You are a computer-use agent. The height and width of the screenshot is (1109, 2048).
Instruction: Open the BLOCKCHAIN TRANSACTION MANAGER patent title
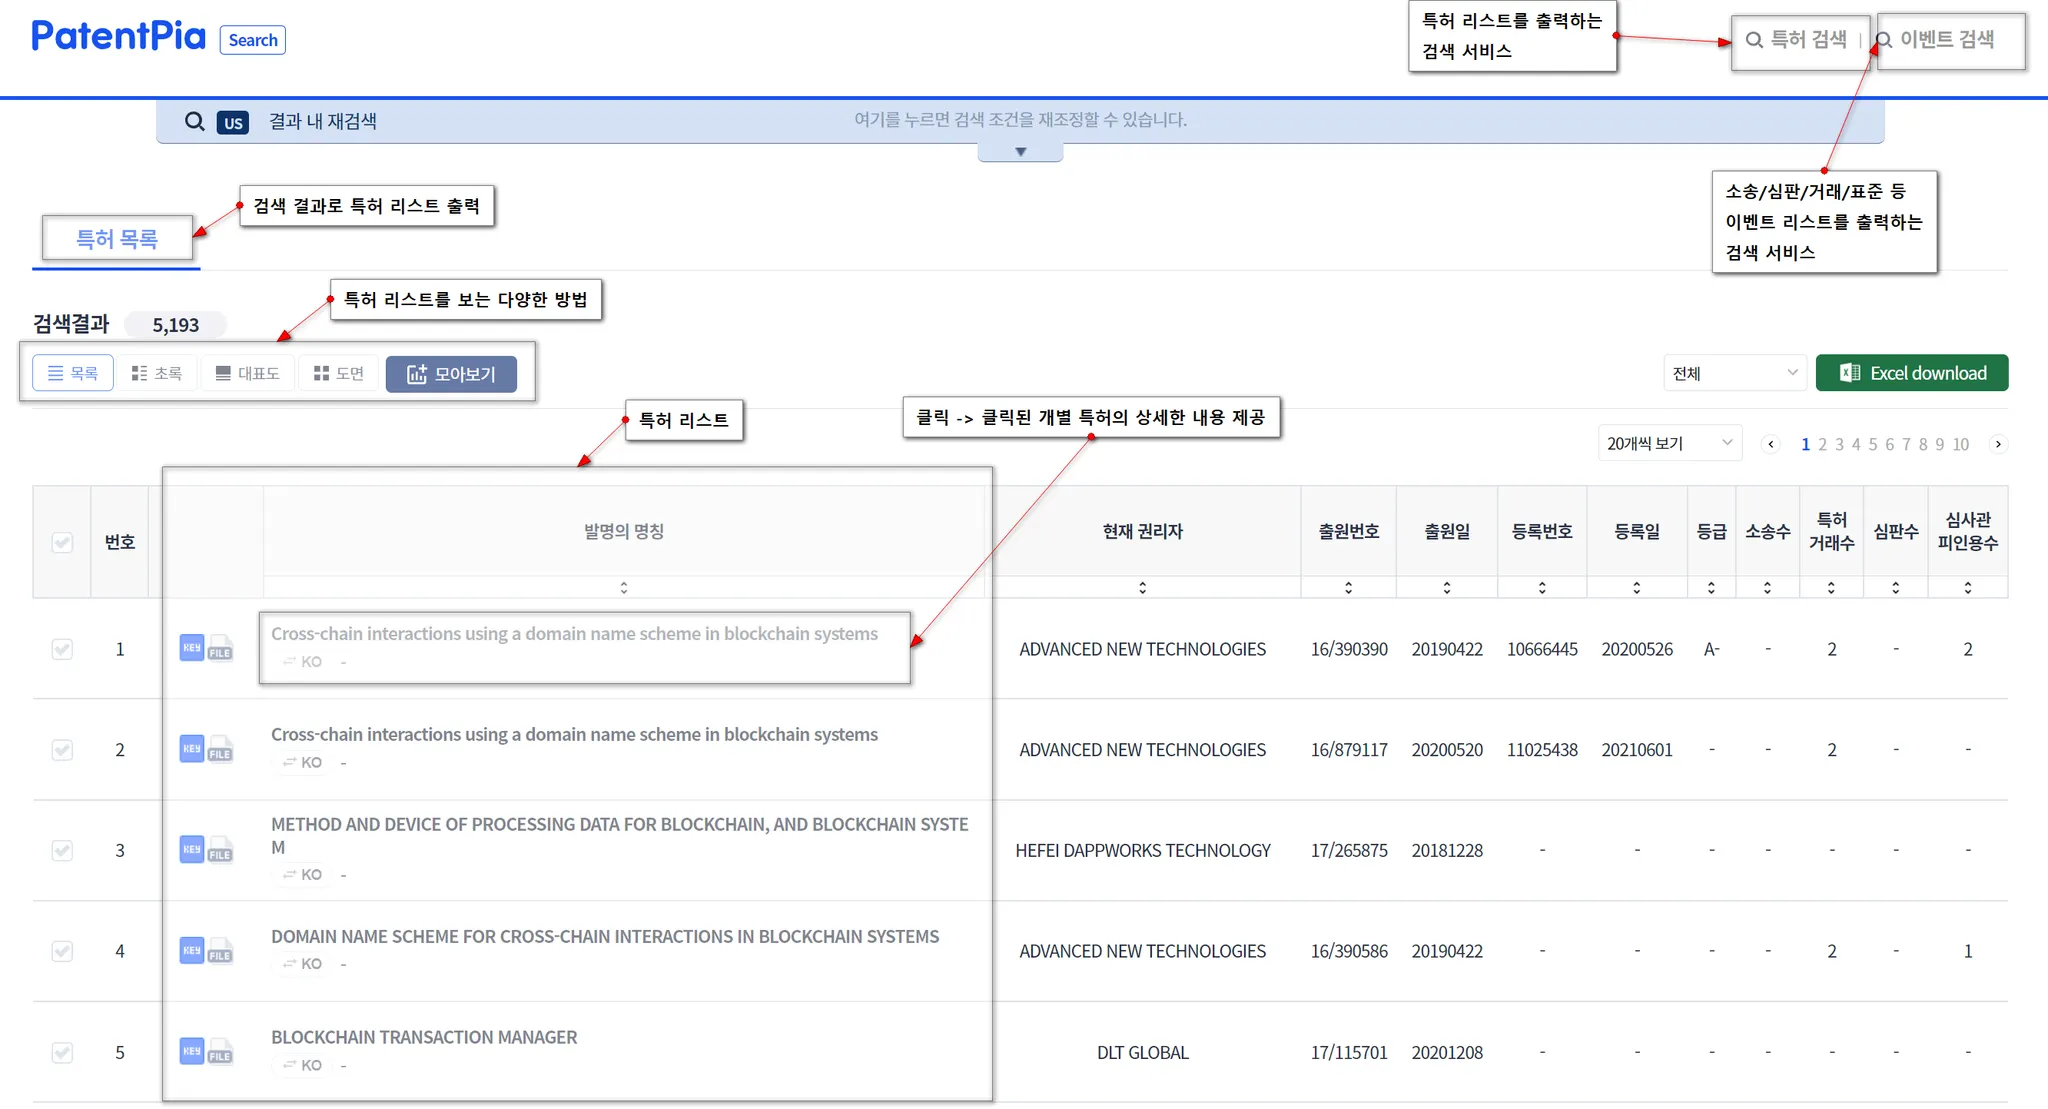424,1037
